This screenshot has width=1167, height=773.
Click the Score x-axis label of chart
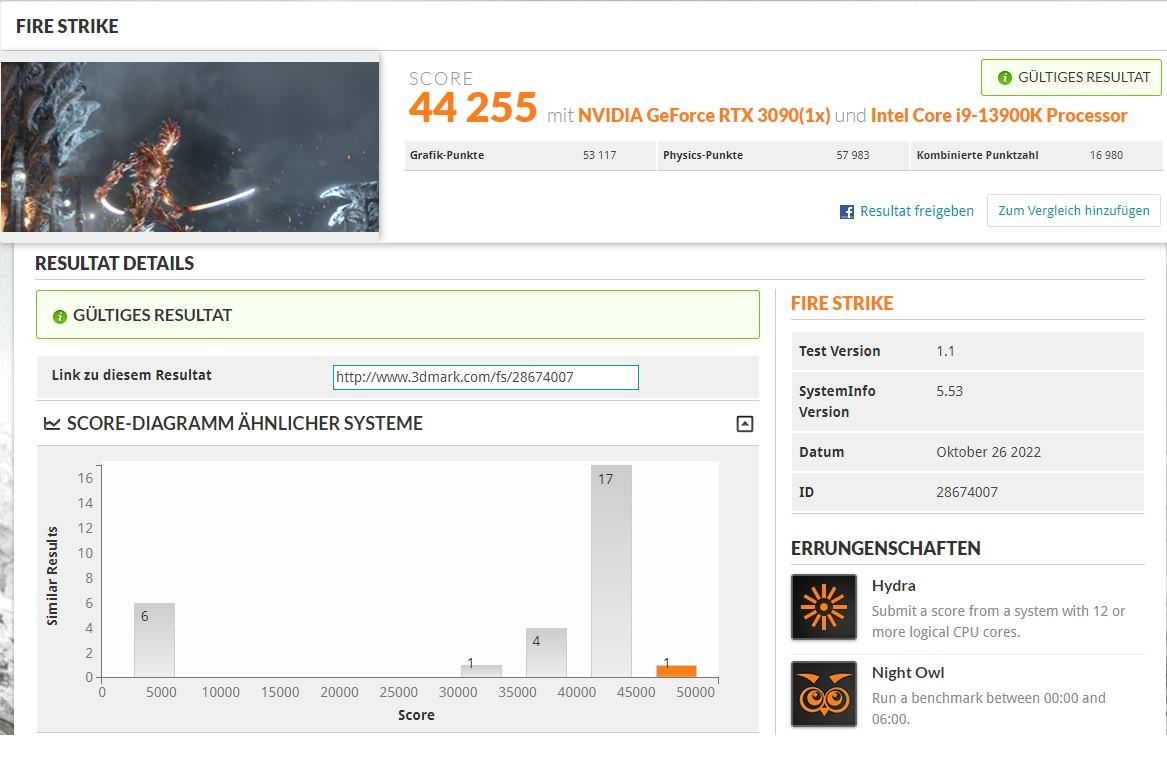point(416,715)
